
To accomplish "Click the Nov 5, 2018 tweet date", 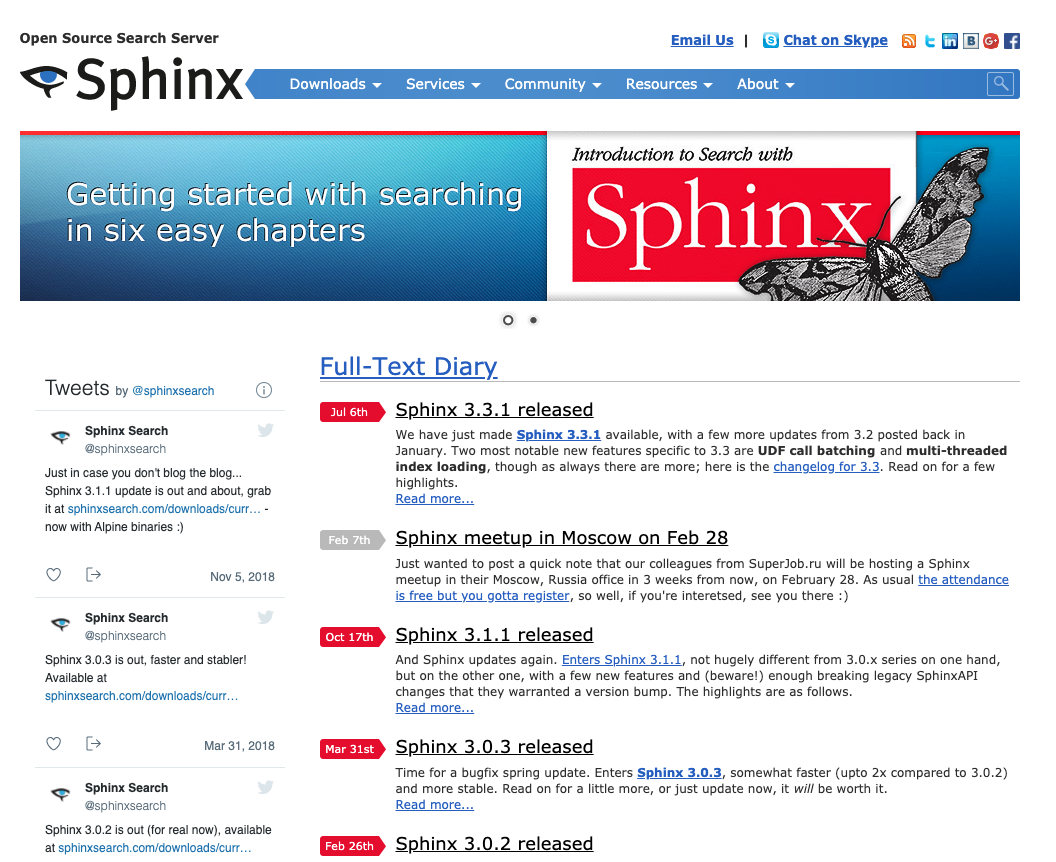I will pyautogui.click(x=242, y=576).
